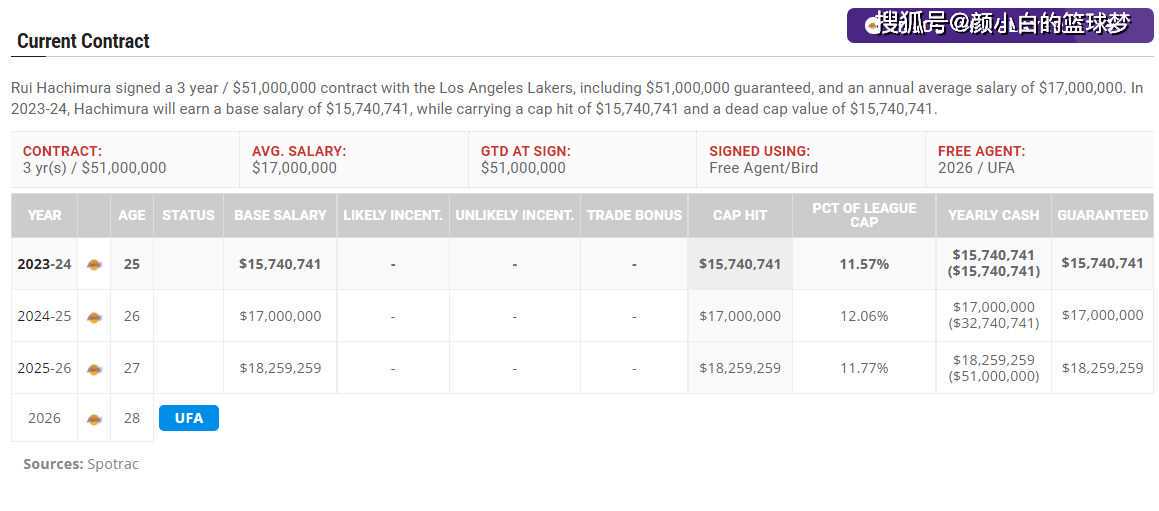Click the Lakers logo in the 2026 row

click(94, 419)
